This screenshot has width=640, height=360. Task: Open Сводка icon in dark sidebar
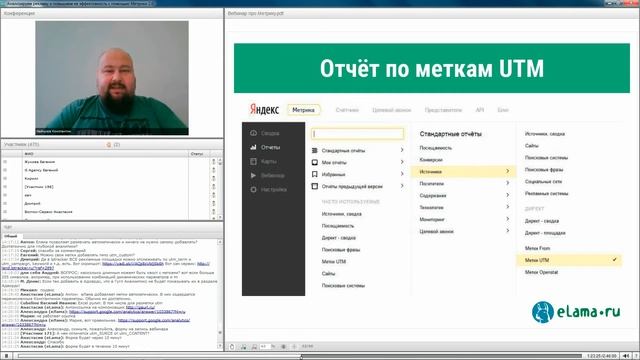click(253, 133)
